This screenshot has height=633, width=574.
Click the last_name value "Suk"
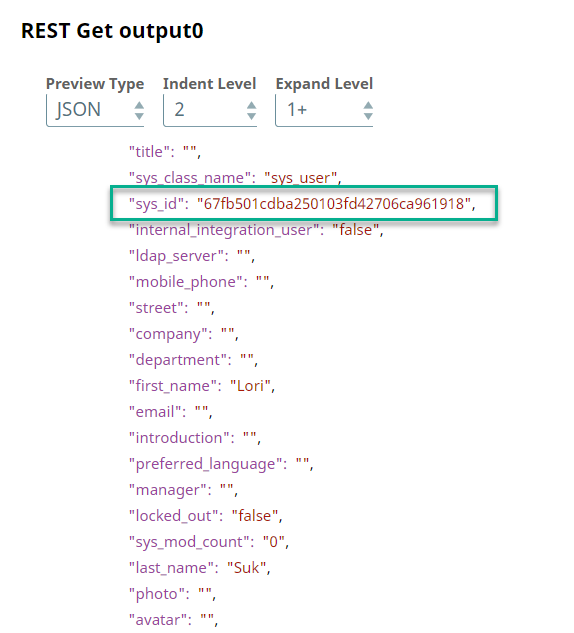pyautogui.click(x=246, y=568)
